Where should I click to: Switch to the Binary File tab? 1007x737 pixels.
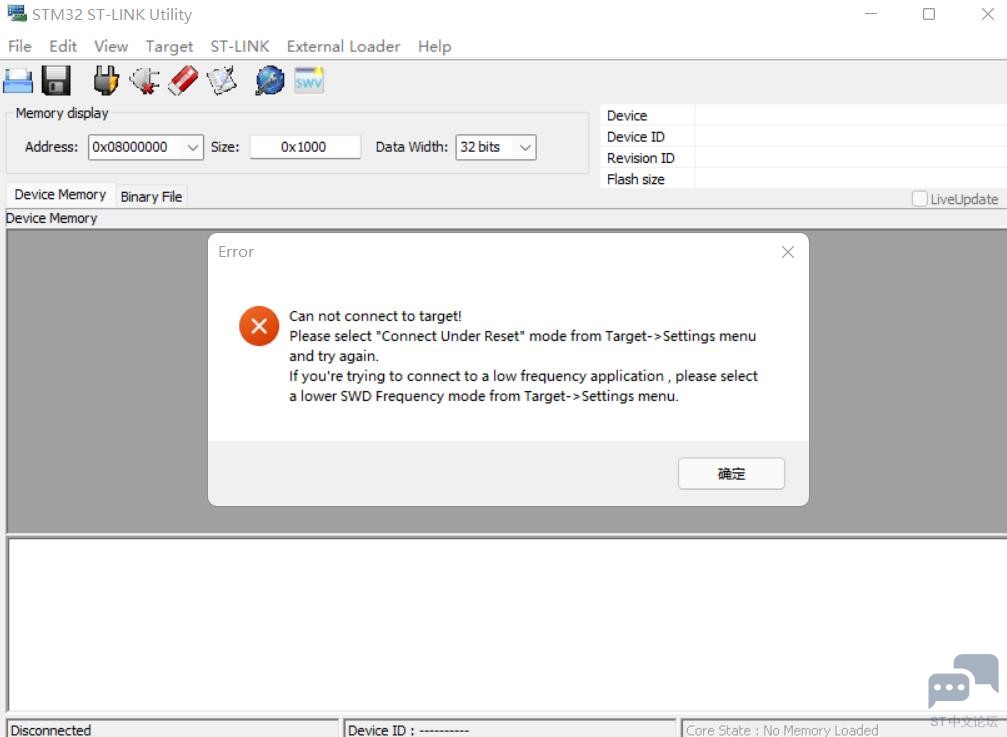[151, 196]
